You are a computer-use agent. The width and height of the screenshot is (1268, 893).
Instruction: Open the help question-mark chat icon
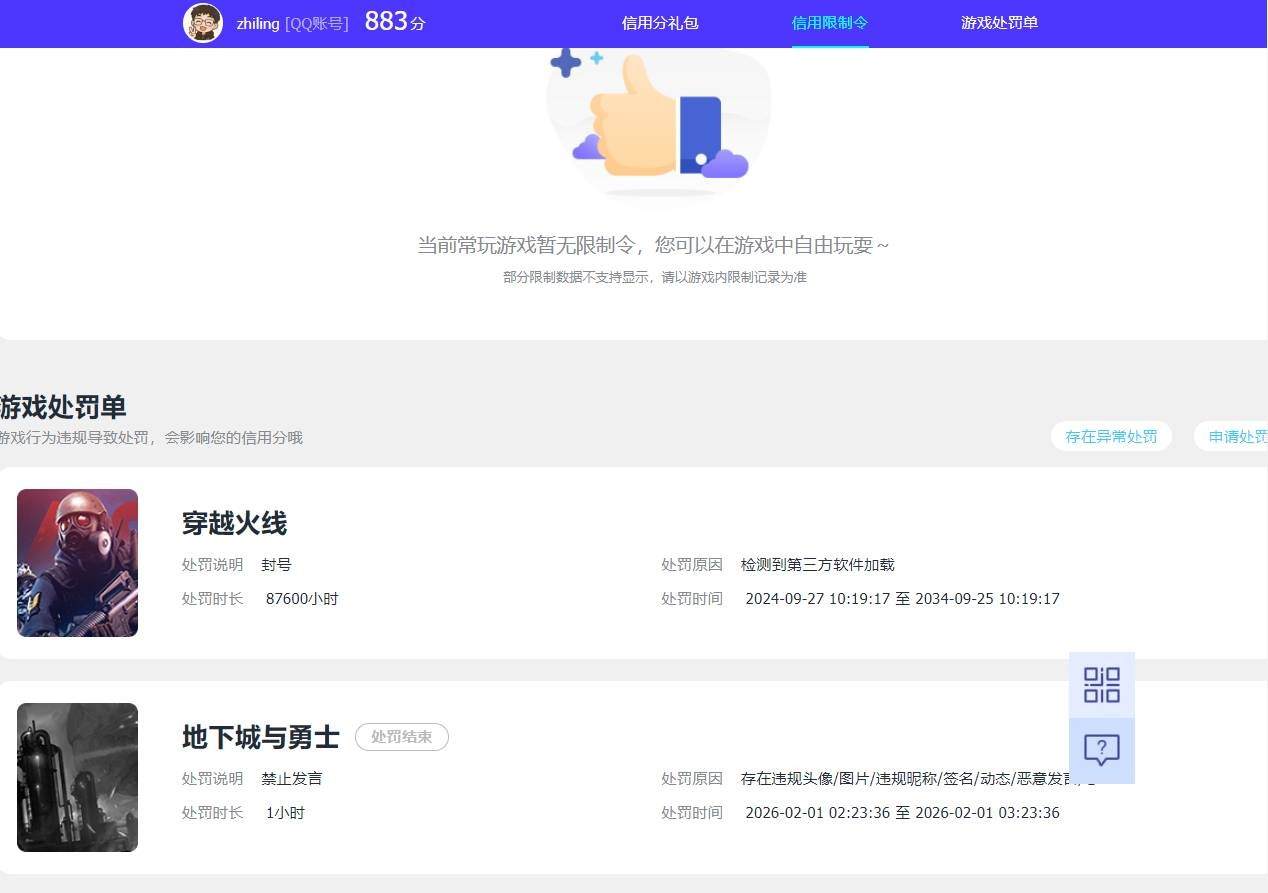click(x=1101, y=750)
